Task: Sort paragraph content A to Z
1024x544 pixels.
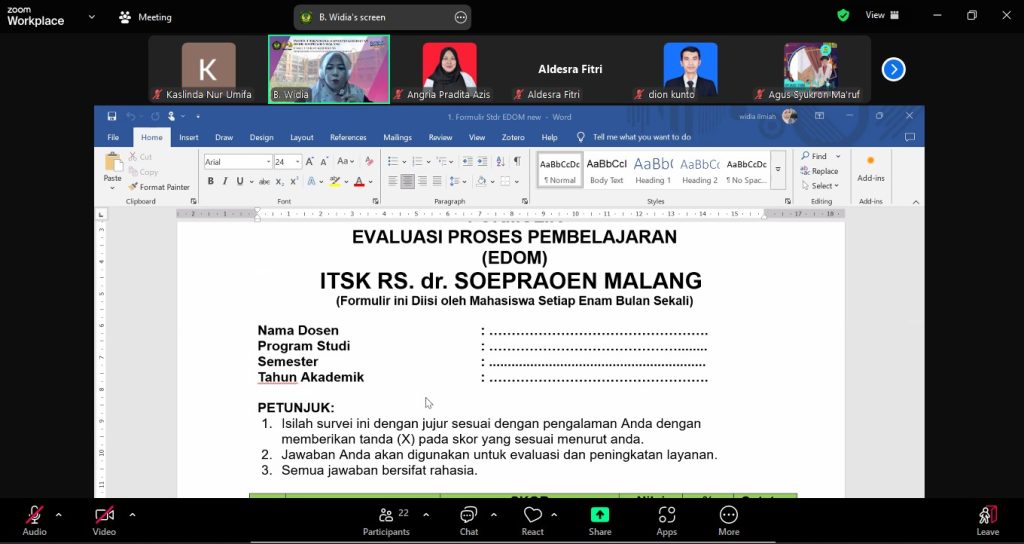Action: point(500,161)
